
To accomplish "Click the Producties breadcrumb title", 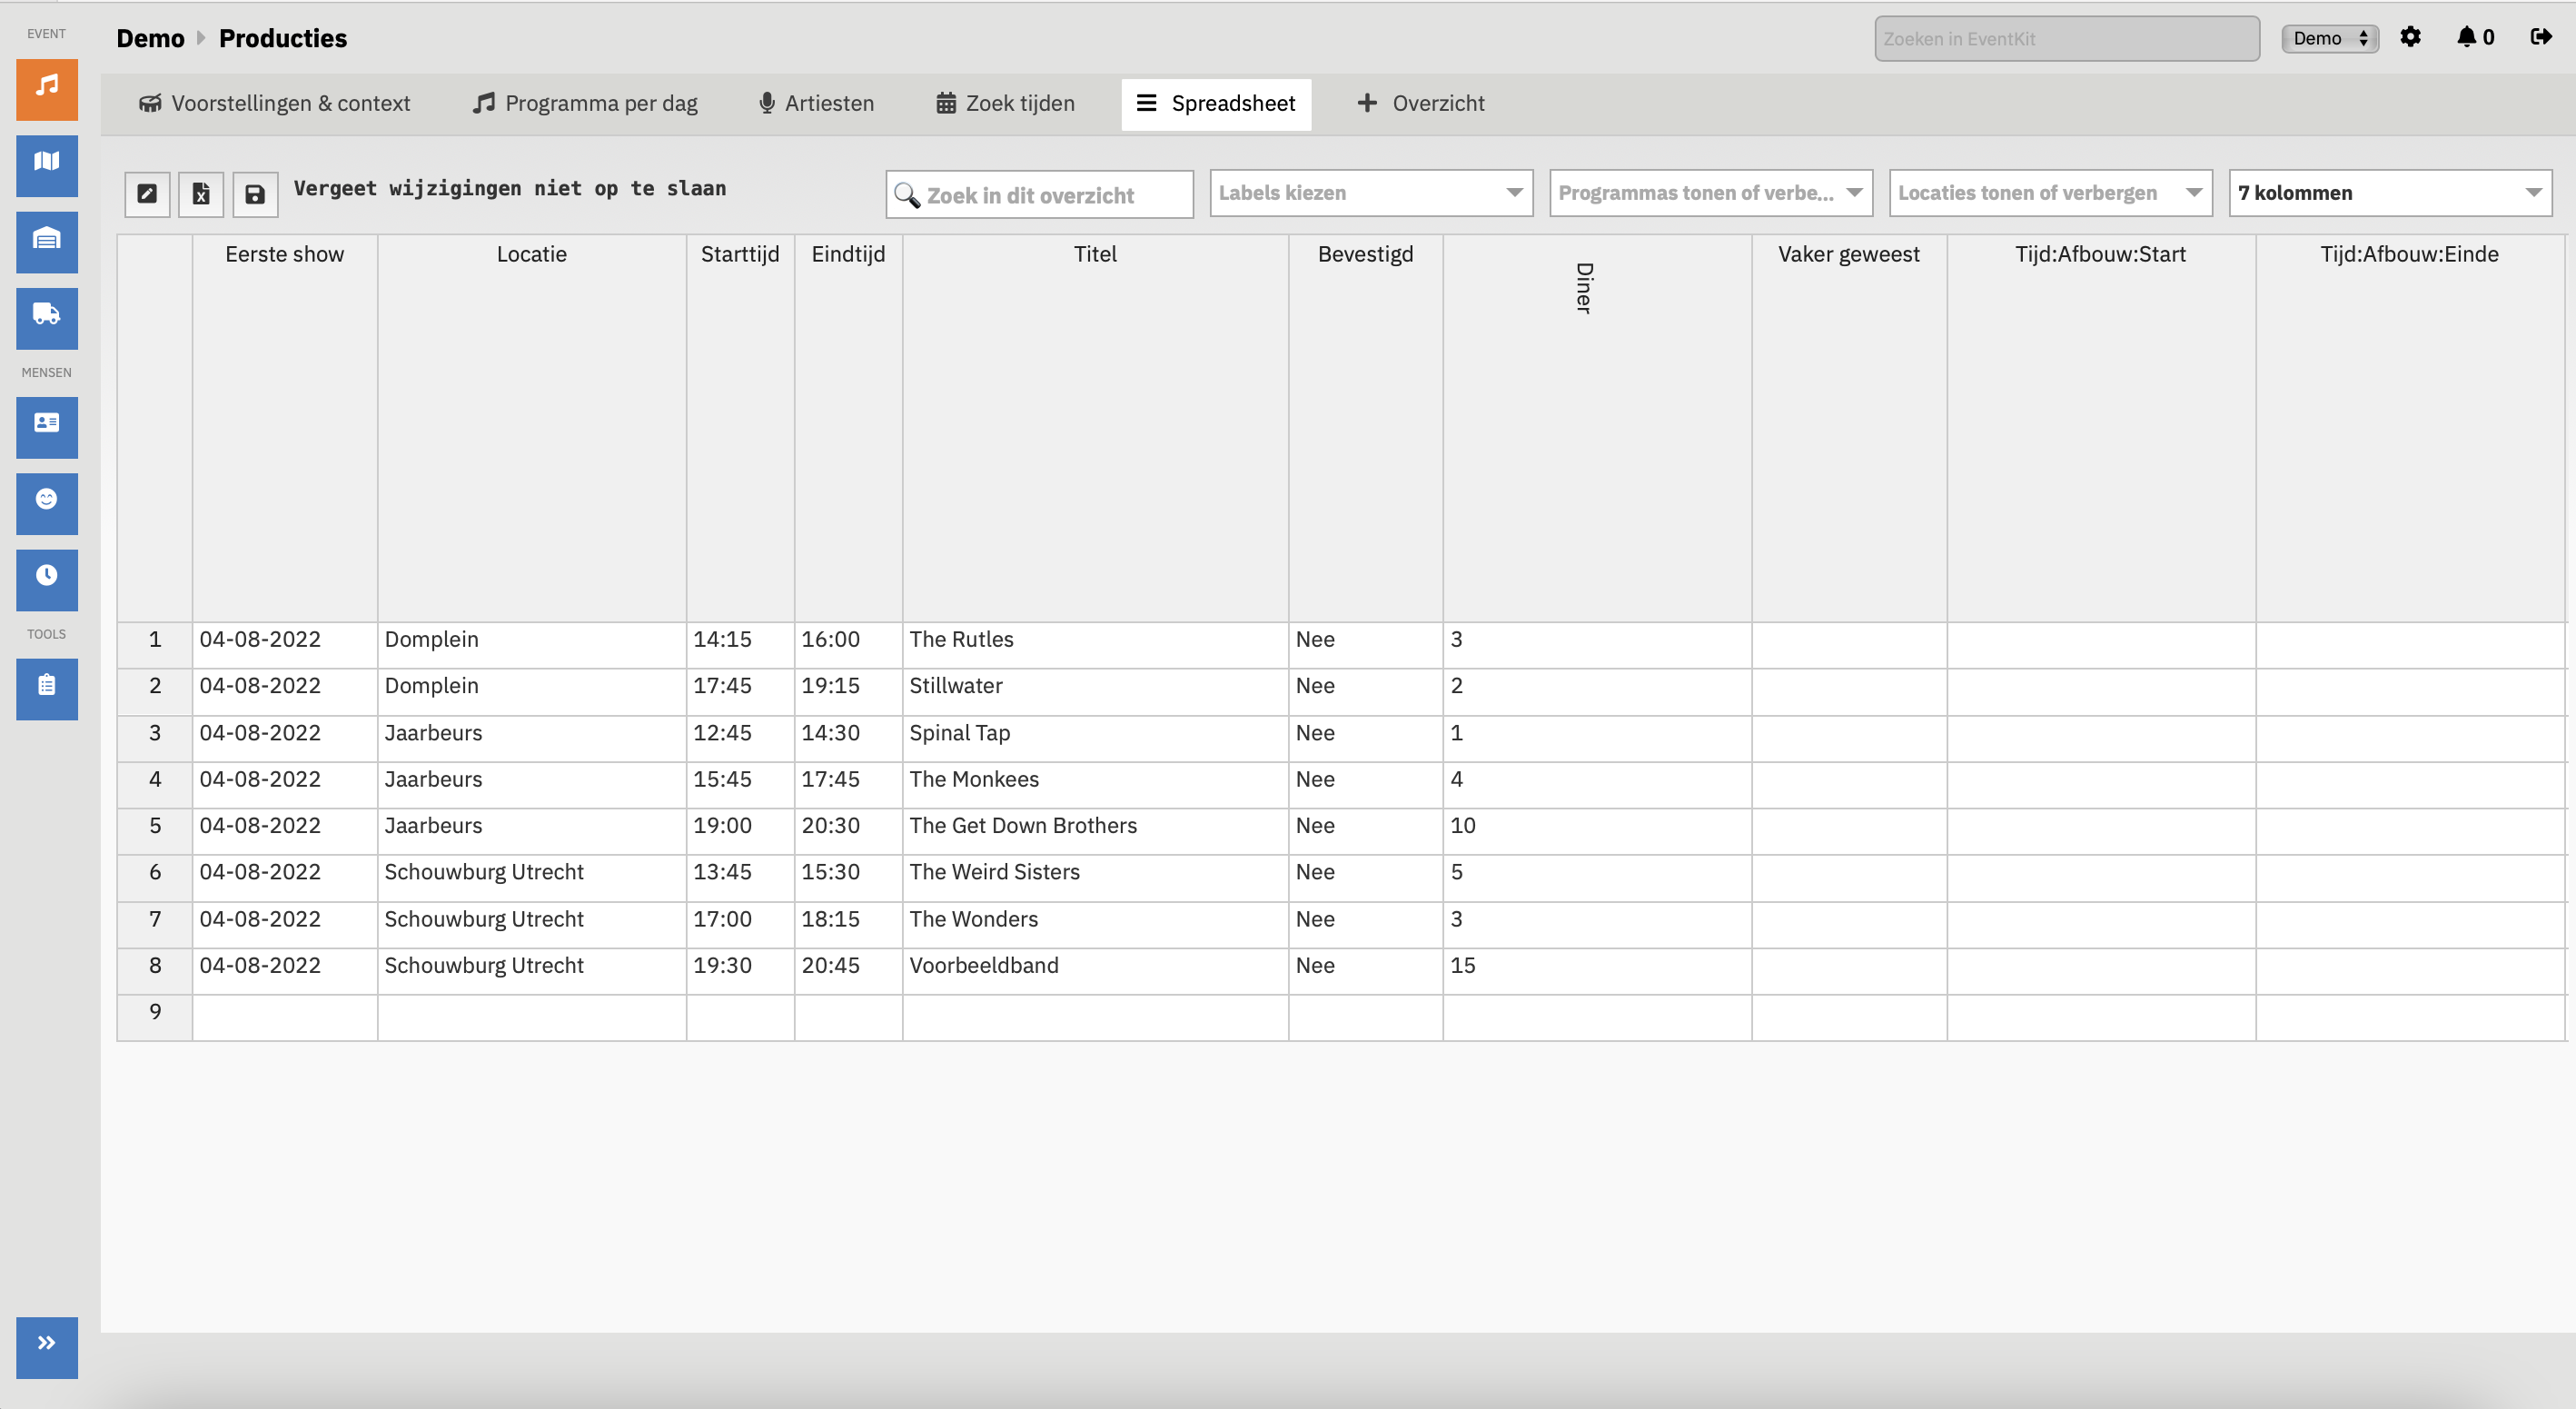I will [283, 38].
